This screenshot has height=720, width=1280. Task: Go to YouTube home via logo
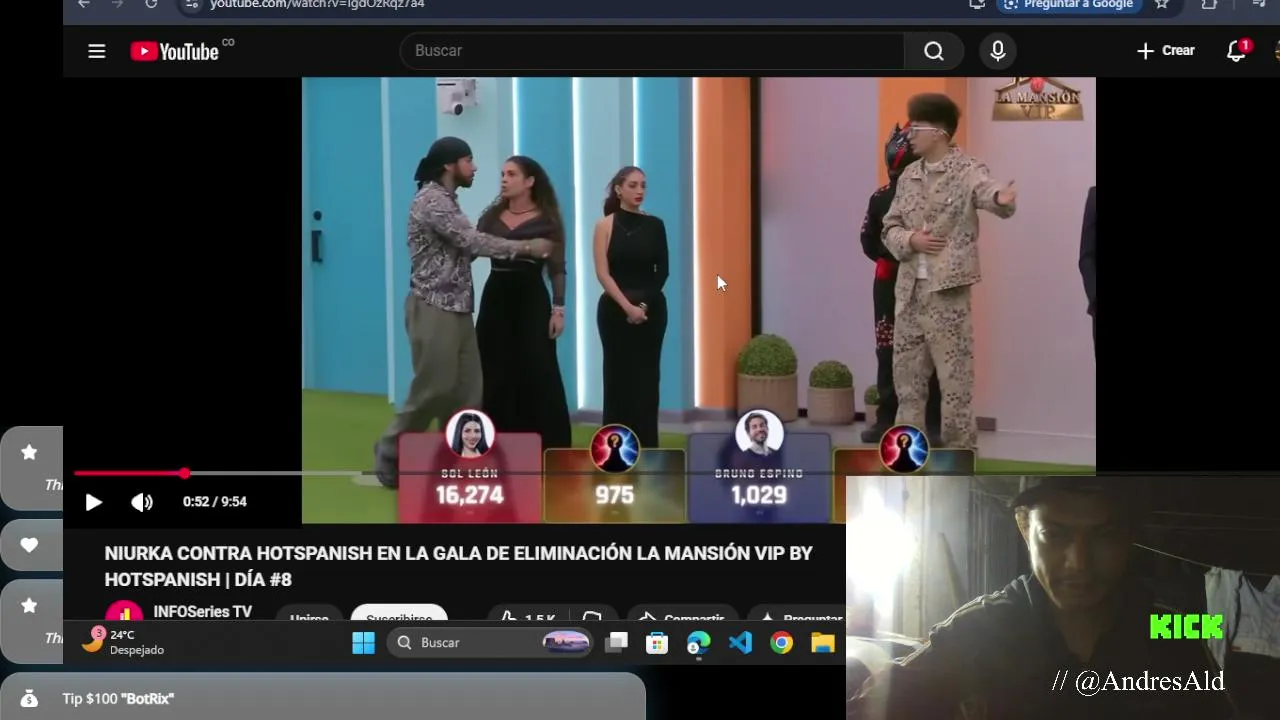click(x=175, y=51)
